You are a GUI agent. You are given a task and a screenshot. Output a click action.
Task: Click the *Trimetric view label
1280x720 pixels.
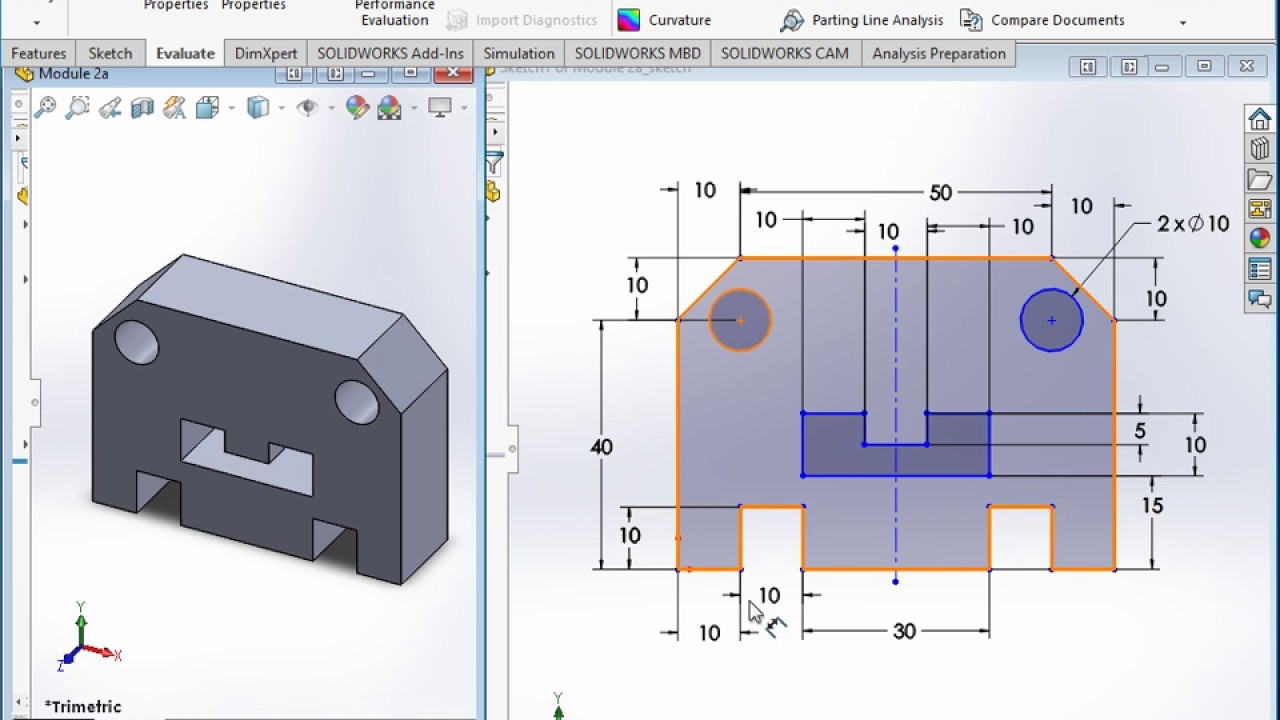pyautogui.click(x=83, y=707)
